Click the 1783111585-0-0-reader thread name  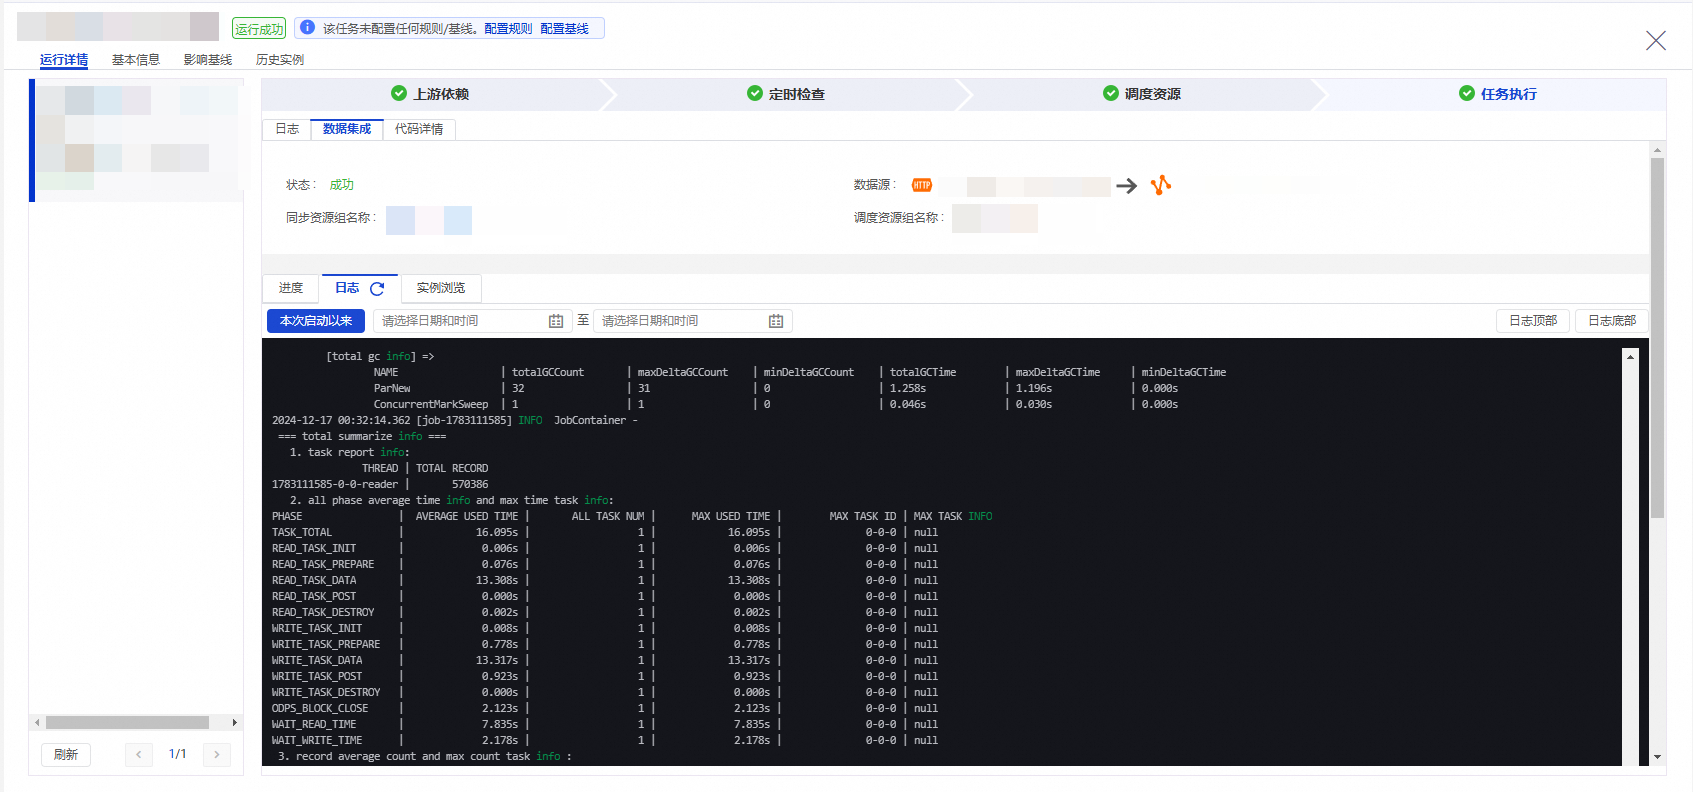click(335, 484)
